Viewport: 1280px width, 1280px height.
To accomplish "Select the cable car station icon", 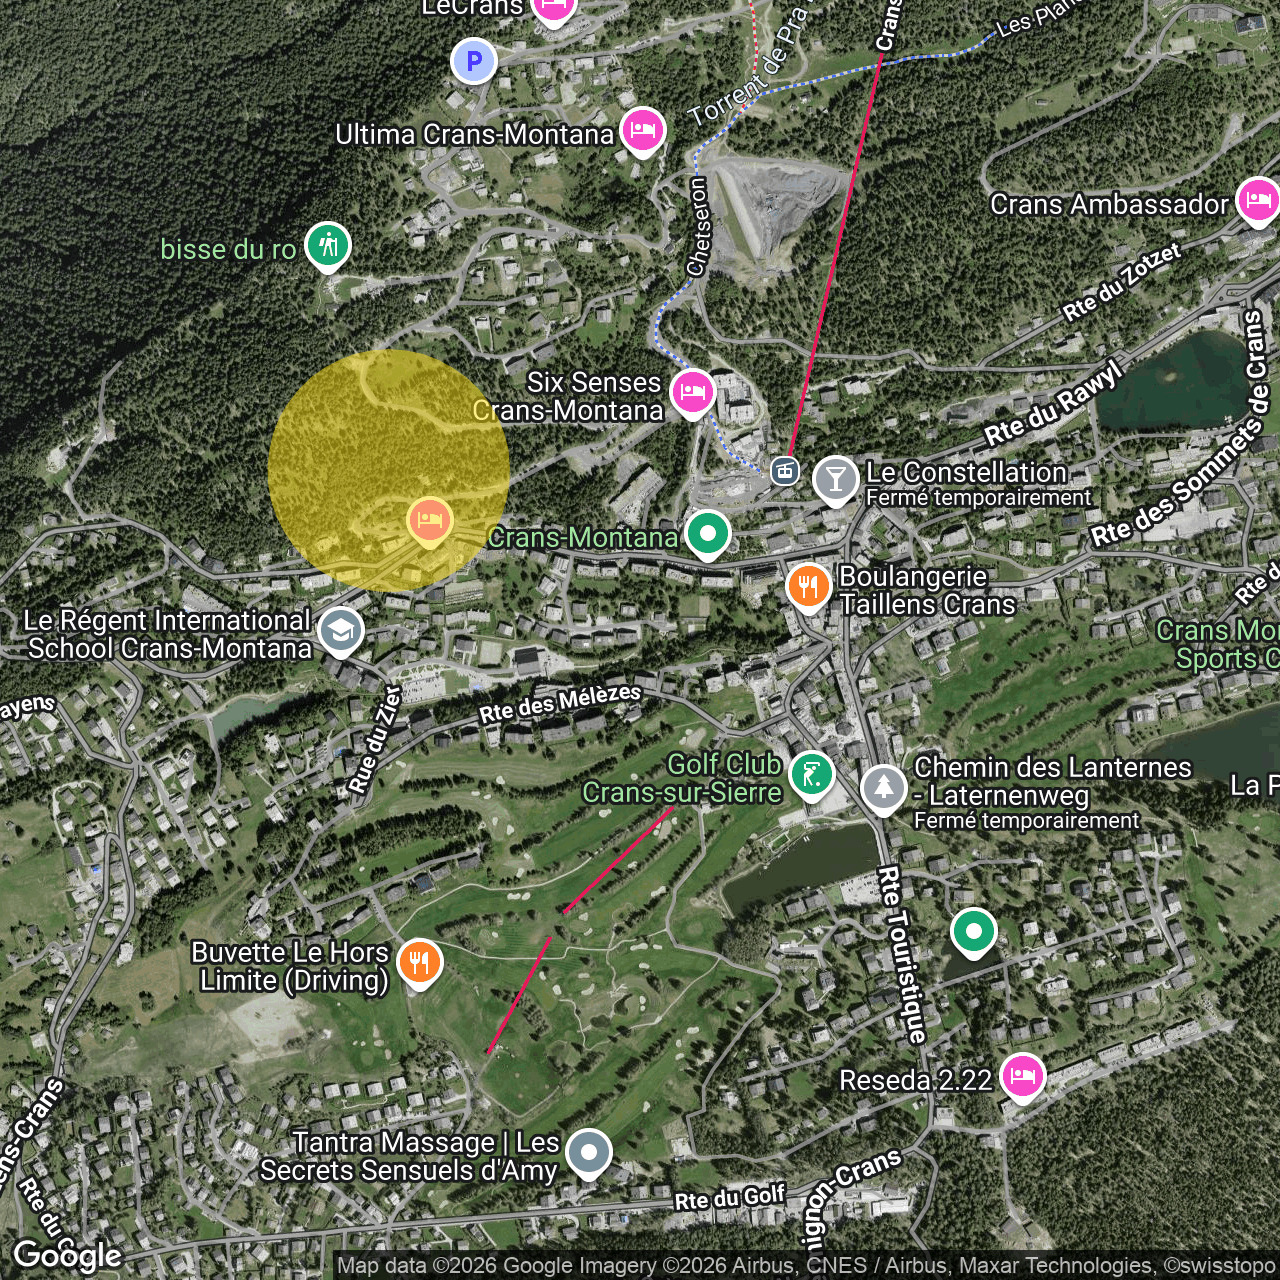I will (x=785, y=469).
